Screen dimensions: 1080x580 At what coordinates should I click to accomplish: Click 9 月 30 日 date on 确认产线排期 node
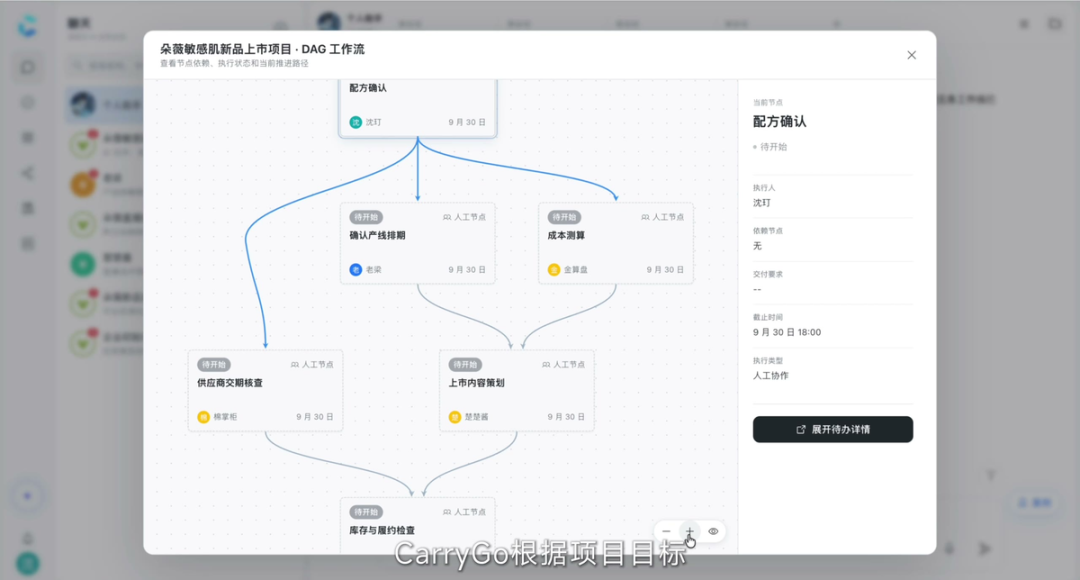coord(467,269)
